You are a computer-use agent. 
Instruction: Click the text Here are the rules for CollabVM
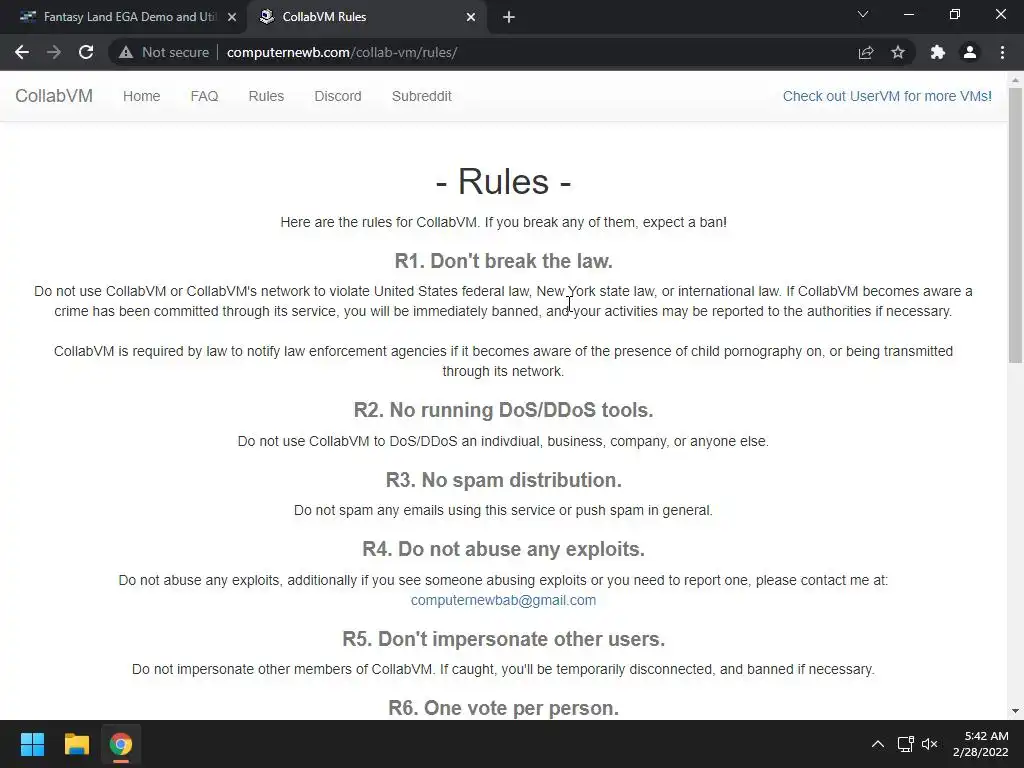380,222
